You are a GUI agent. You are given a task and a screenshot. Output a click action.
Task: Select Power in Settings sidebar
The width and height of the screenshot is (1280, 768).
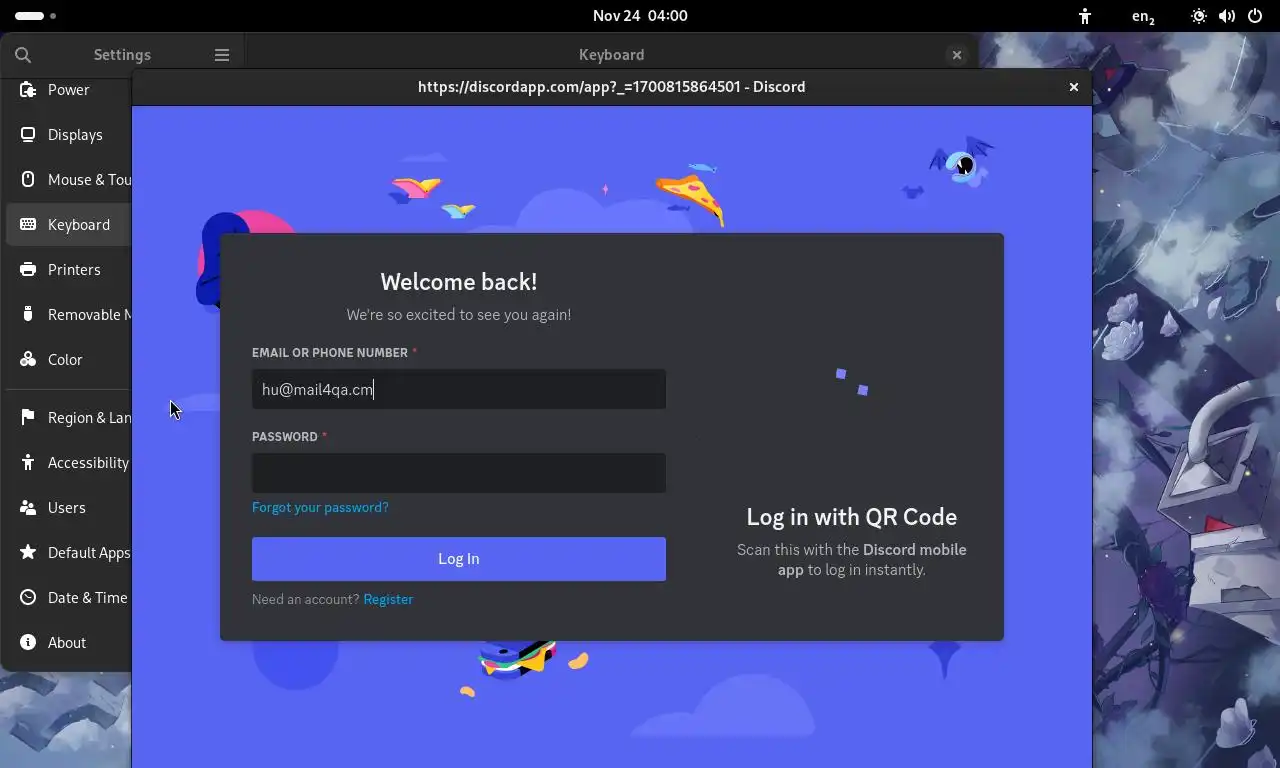68,90
